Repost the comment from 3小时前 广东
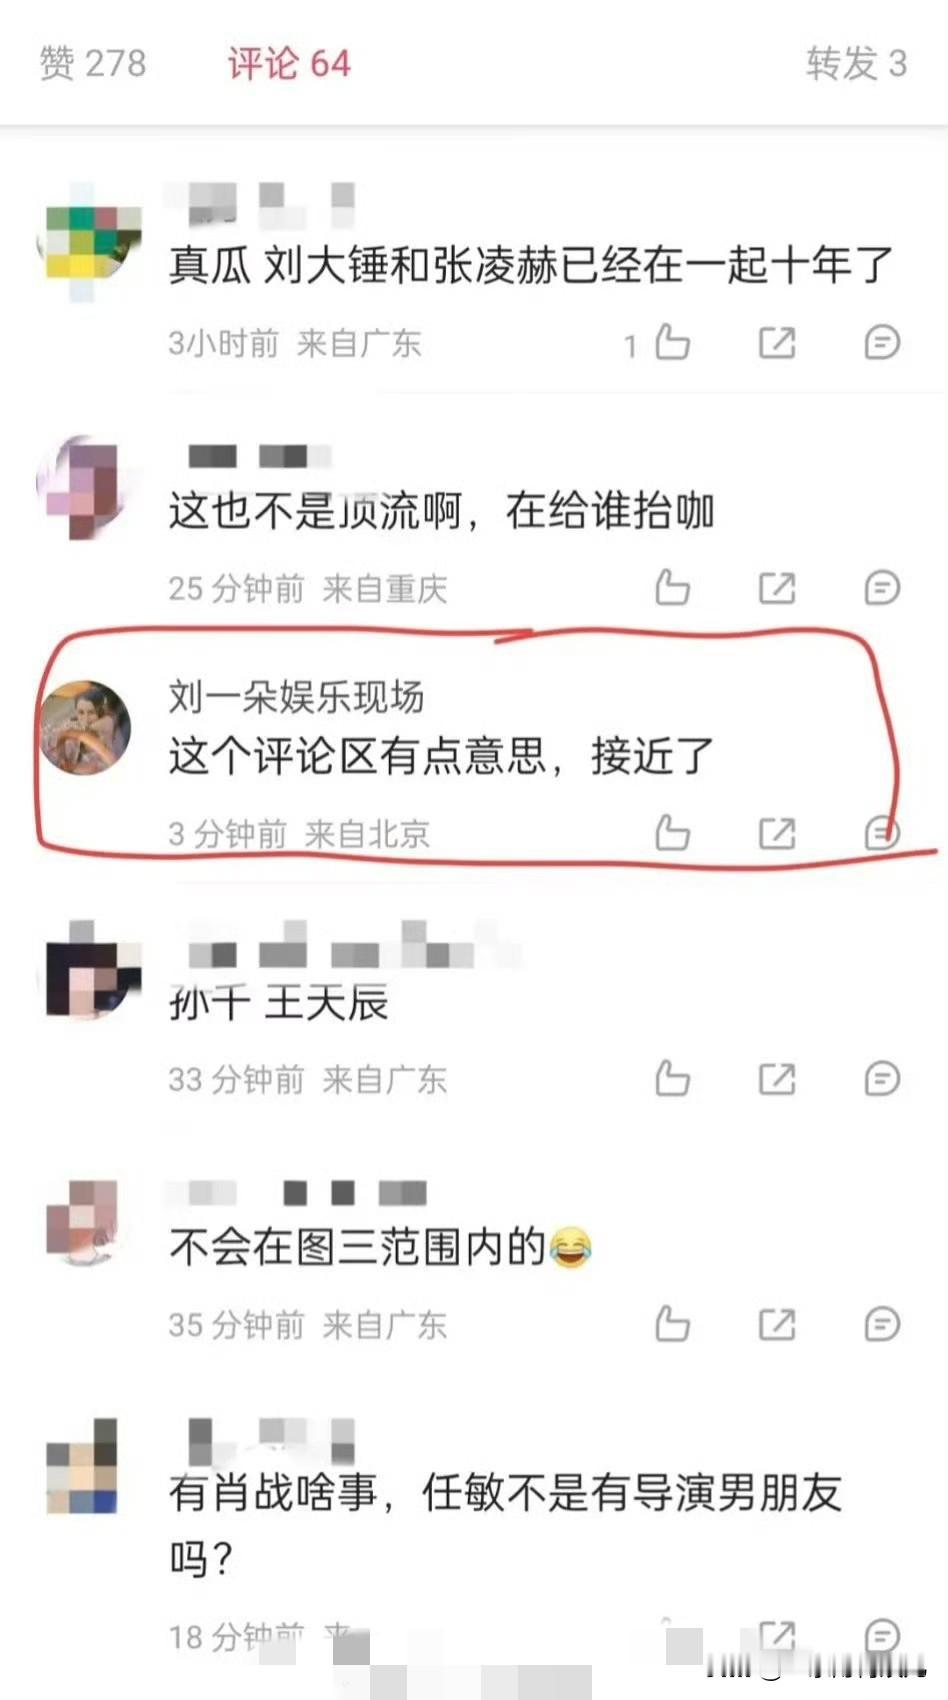This screenshot has width=948, height=1700. (777, 342)
